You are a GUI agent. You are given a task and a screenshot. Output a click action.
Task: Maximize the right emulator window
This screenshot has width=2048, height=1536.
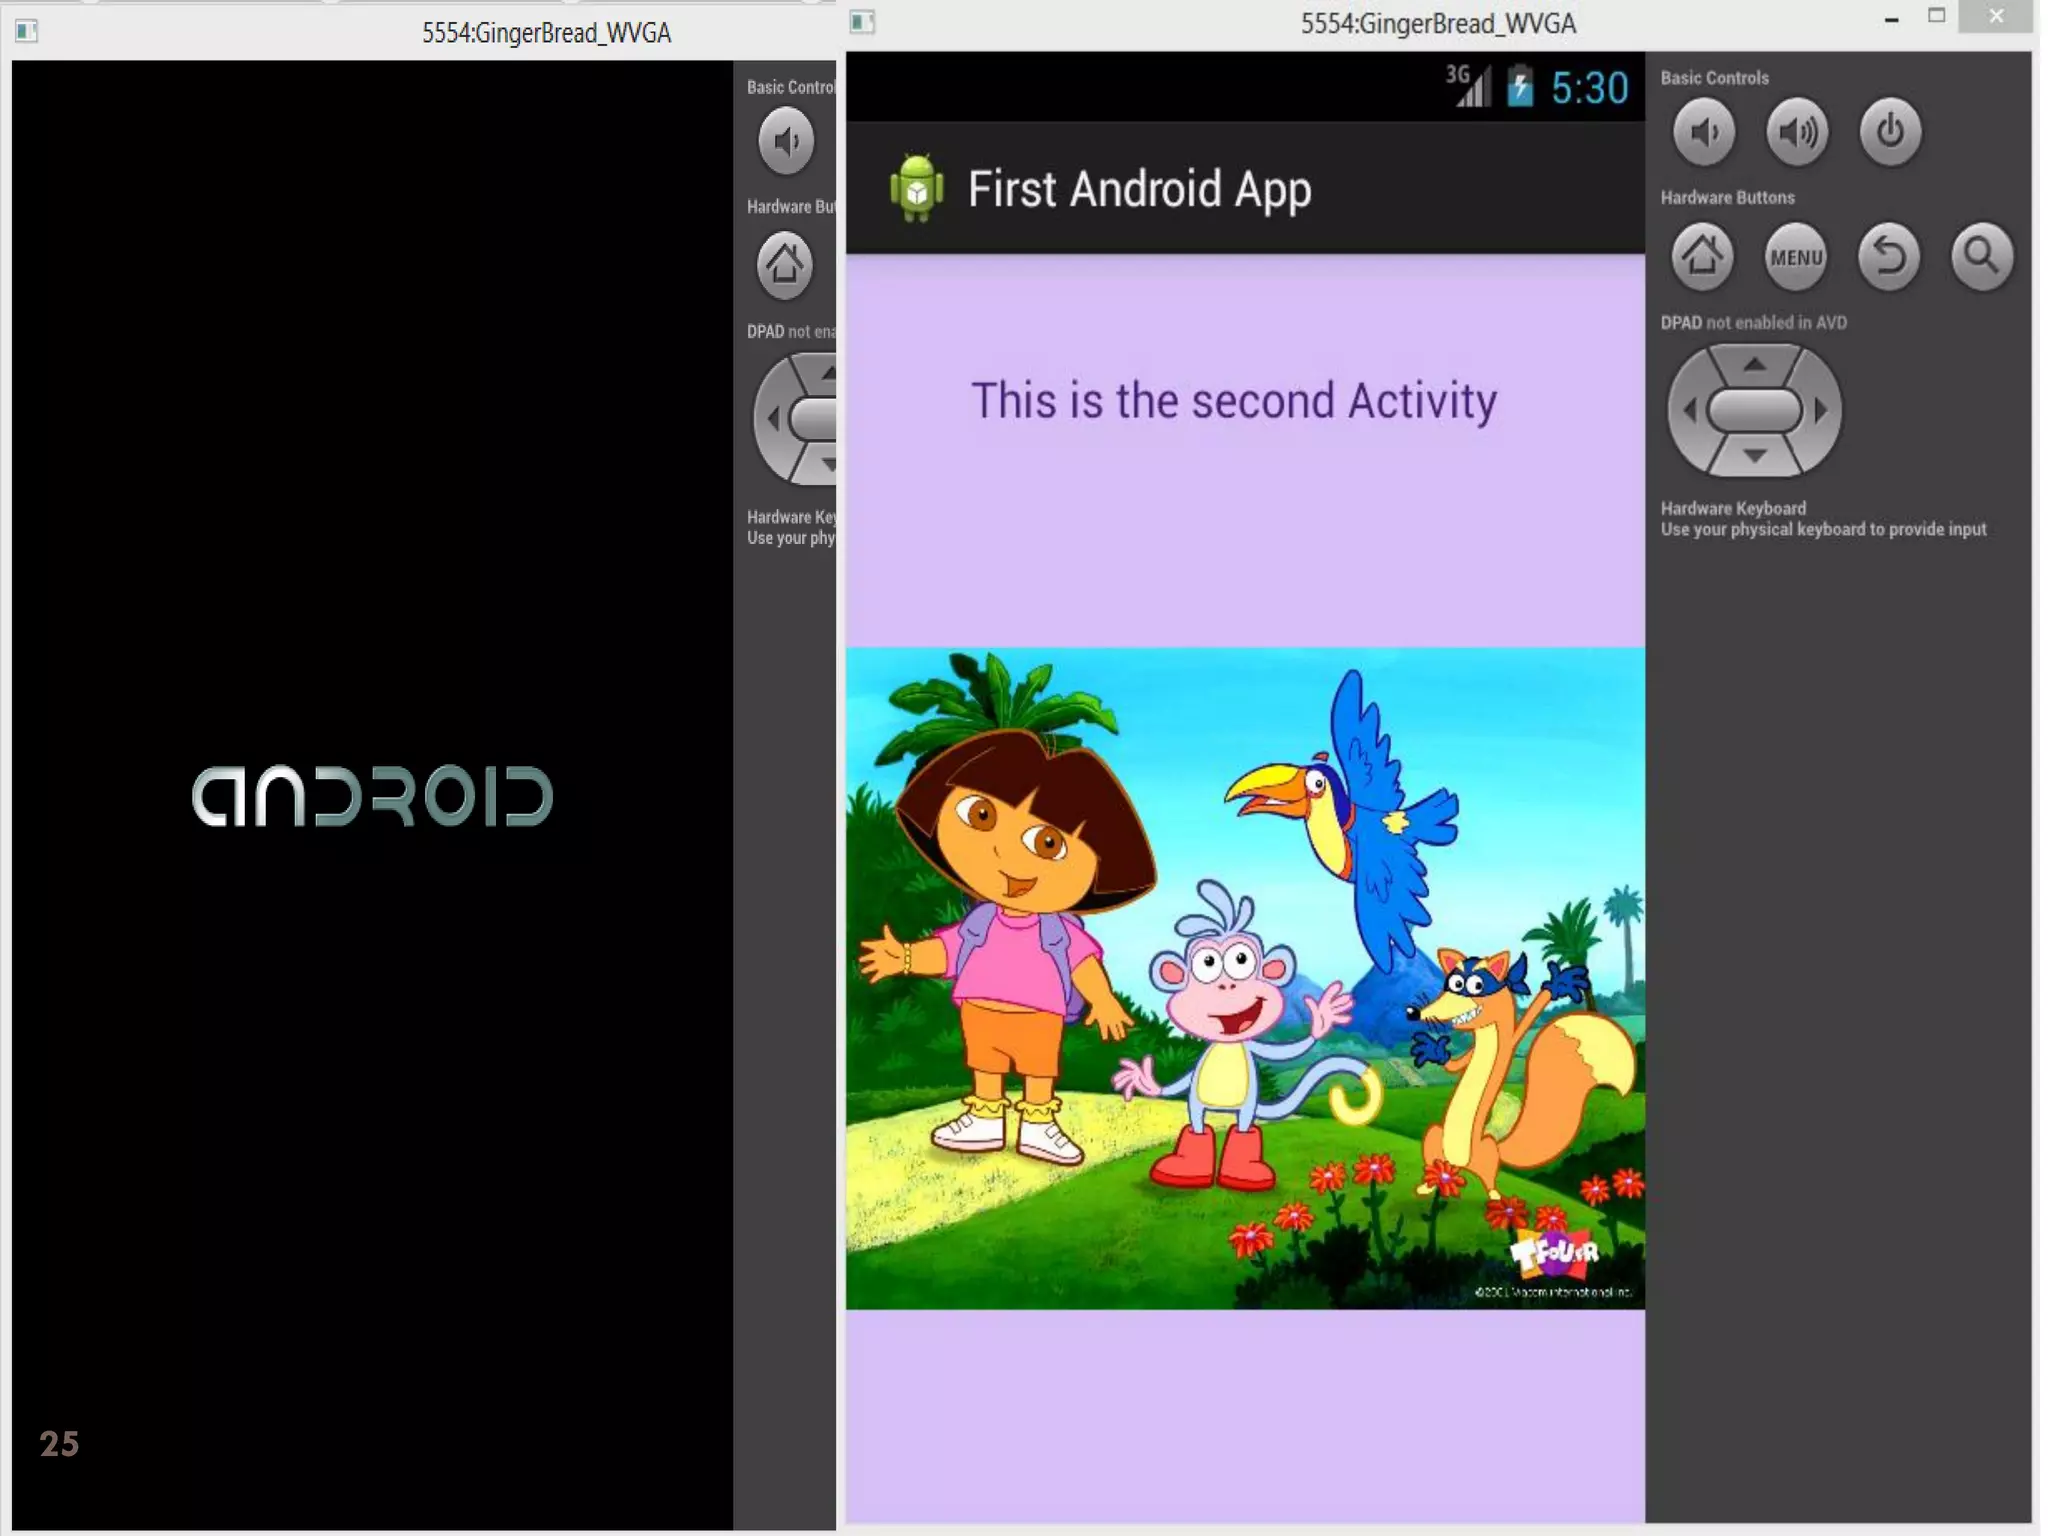1936,17
